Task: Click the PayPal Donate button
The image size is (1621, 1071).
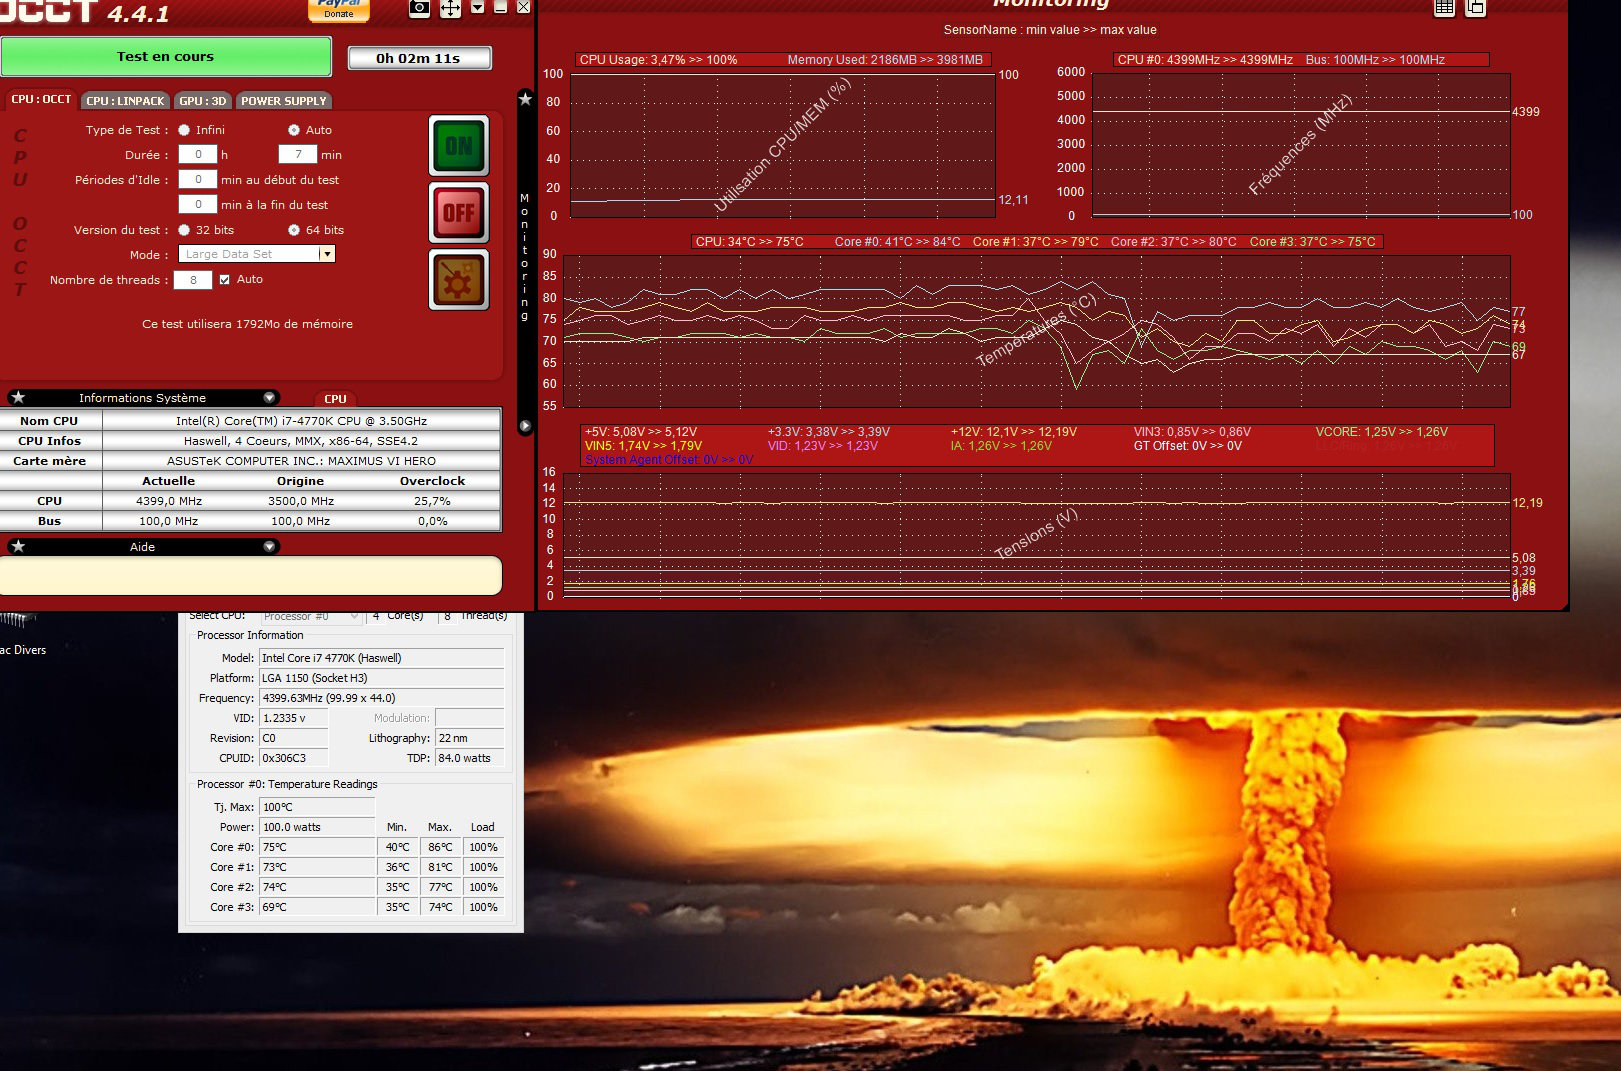Action: click(x=339, y=10)
